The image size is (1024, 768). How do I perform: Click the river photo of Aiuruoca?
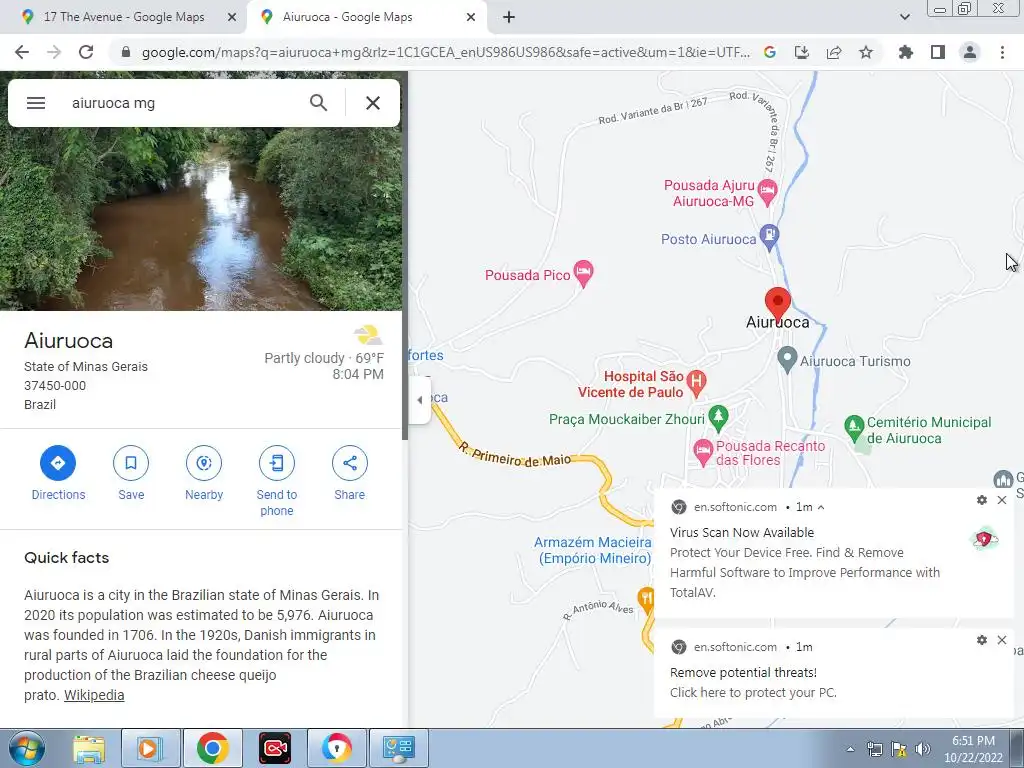(201, 219)
